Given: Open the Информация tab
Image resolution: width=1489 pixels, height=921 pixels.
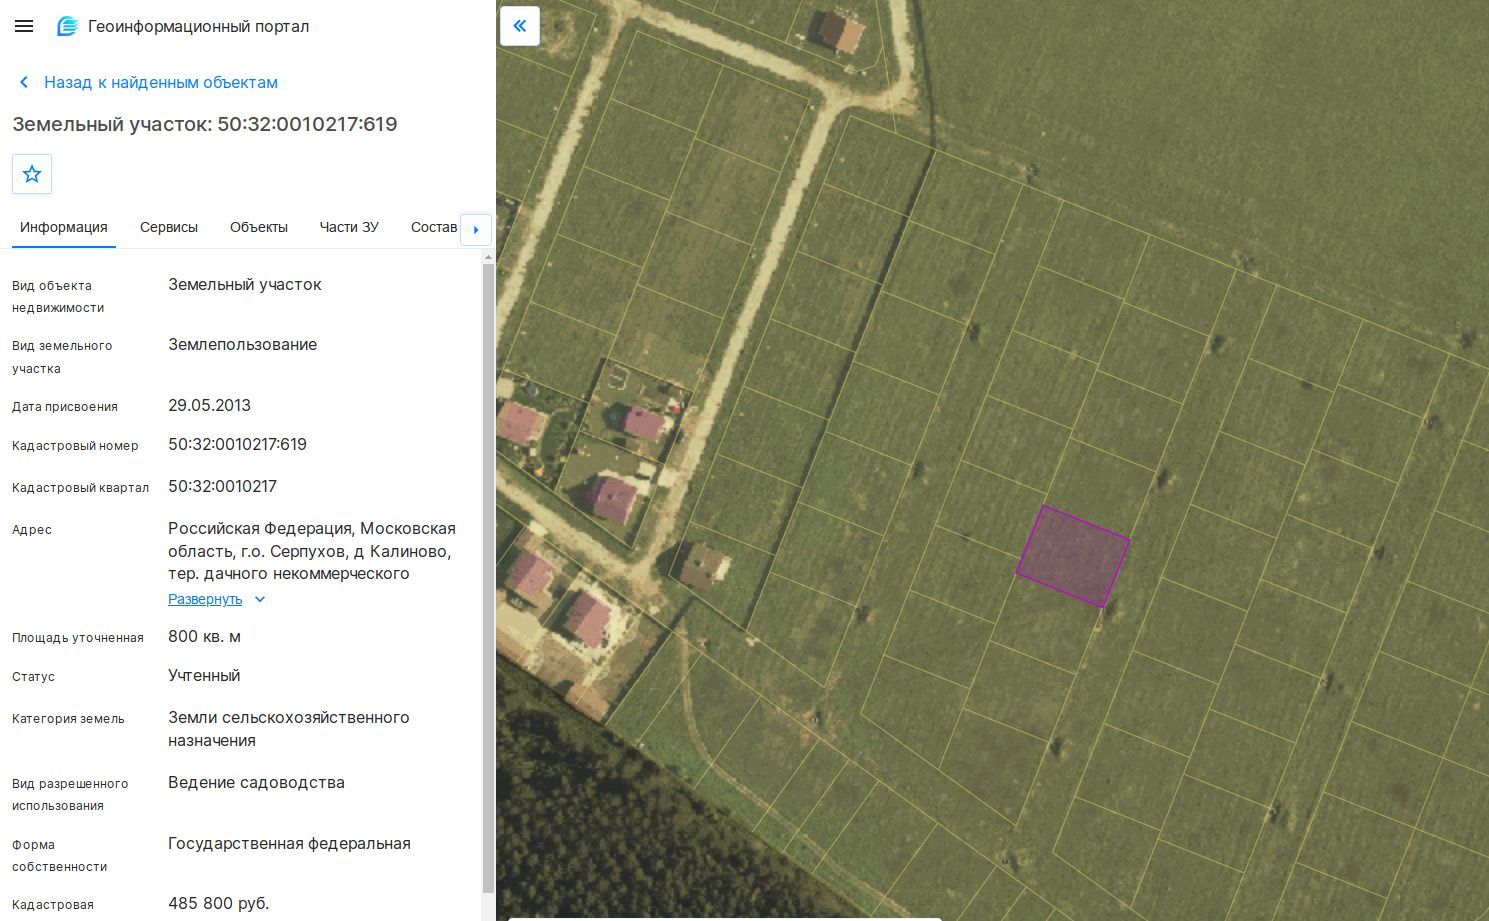Looking at the screenshot, I should 64,227.
